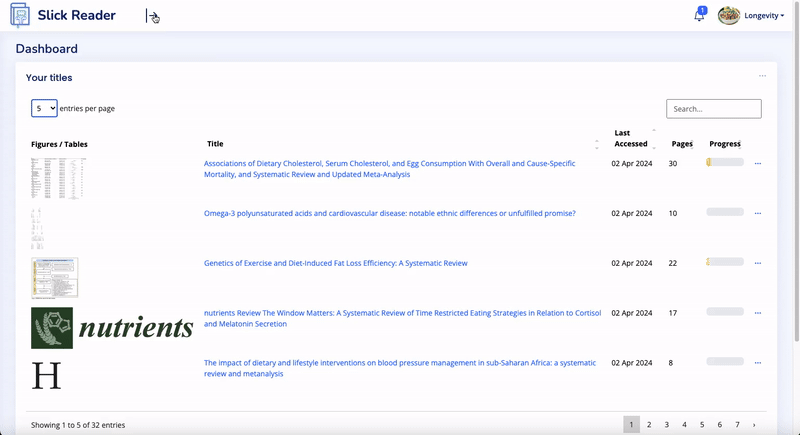Open the notifications bell
This screenshot has height=435, width=800.
click(699, 16)
